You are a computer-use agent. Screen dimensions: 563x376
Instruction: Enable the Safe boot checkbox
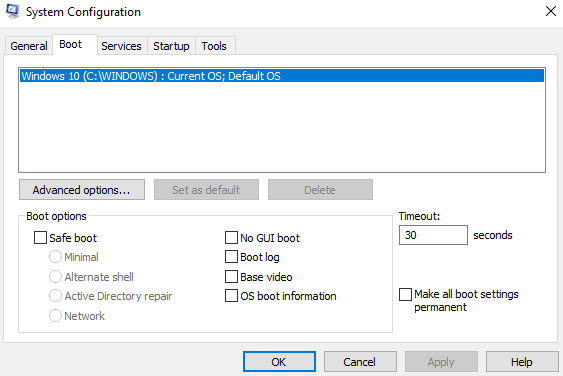pos(40,237)
